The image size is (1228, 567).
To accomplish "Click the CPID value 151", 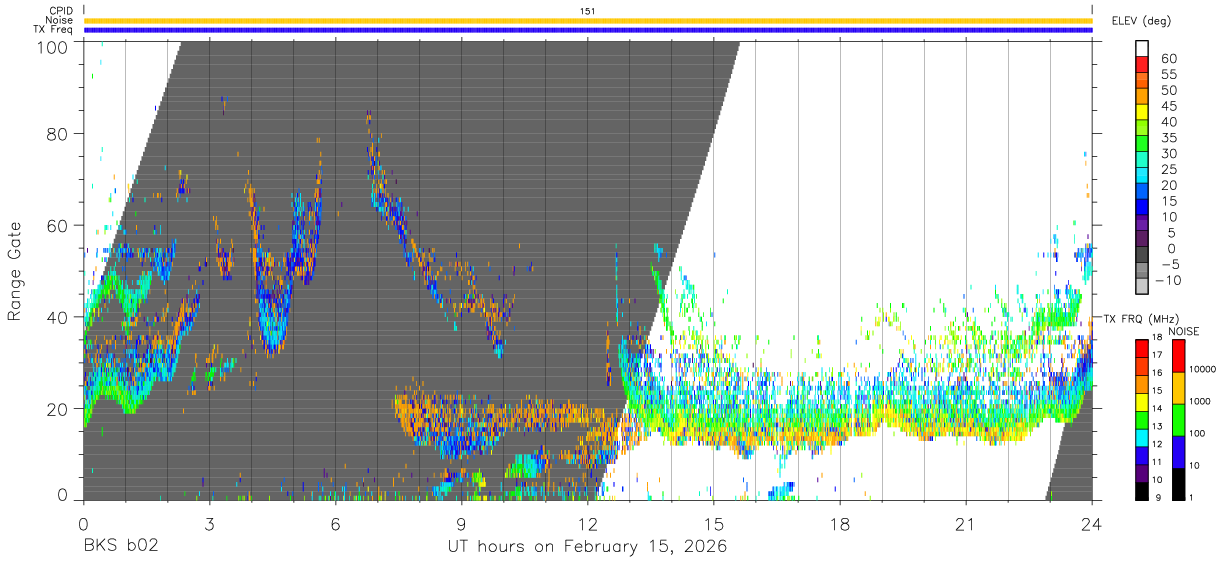I will (587, 11).
